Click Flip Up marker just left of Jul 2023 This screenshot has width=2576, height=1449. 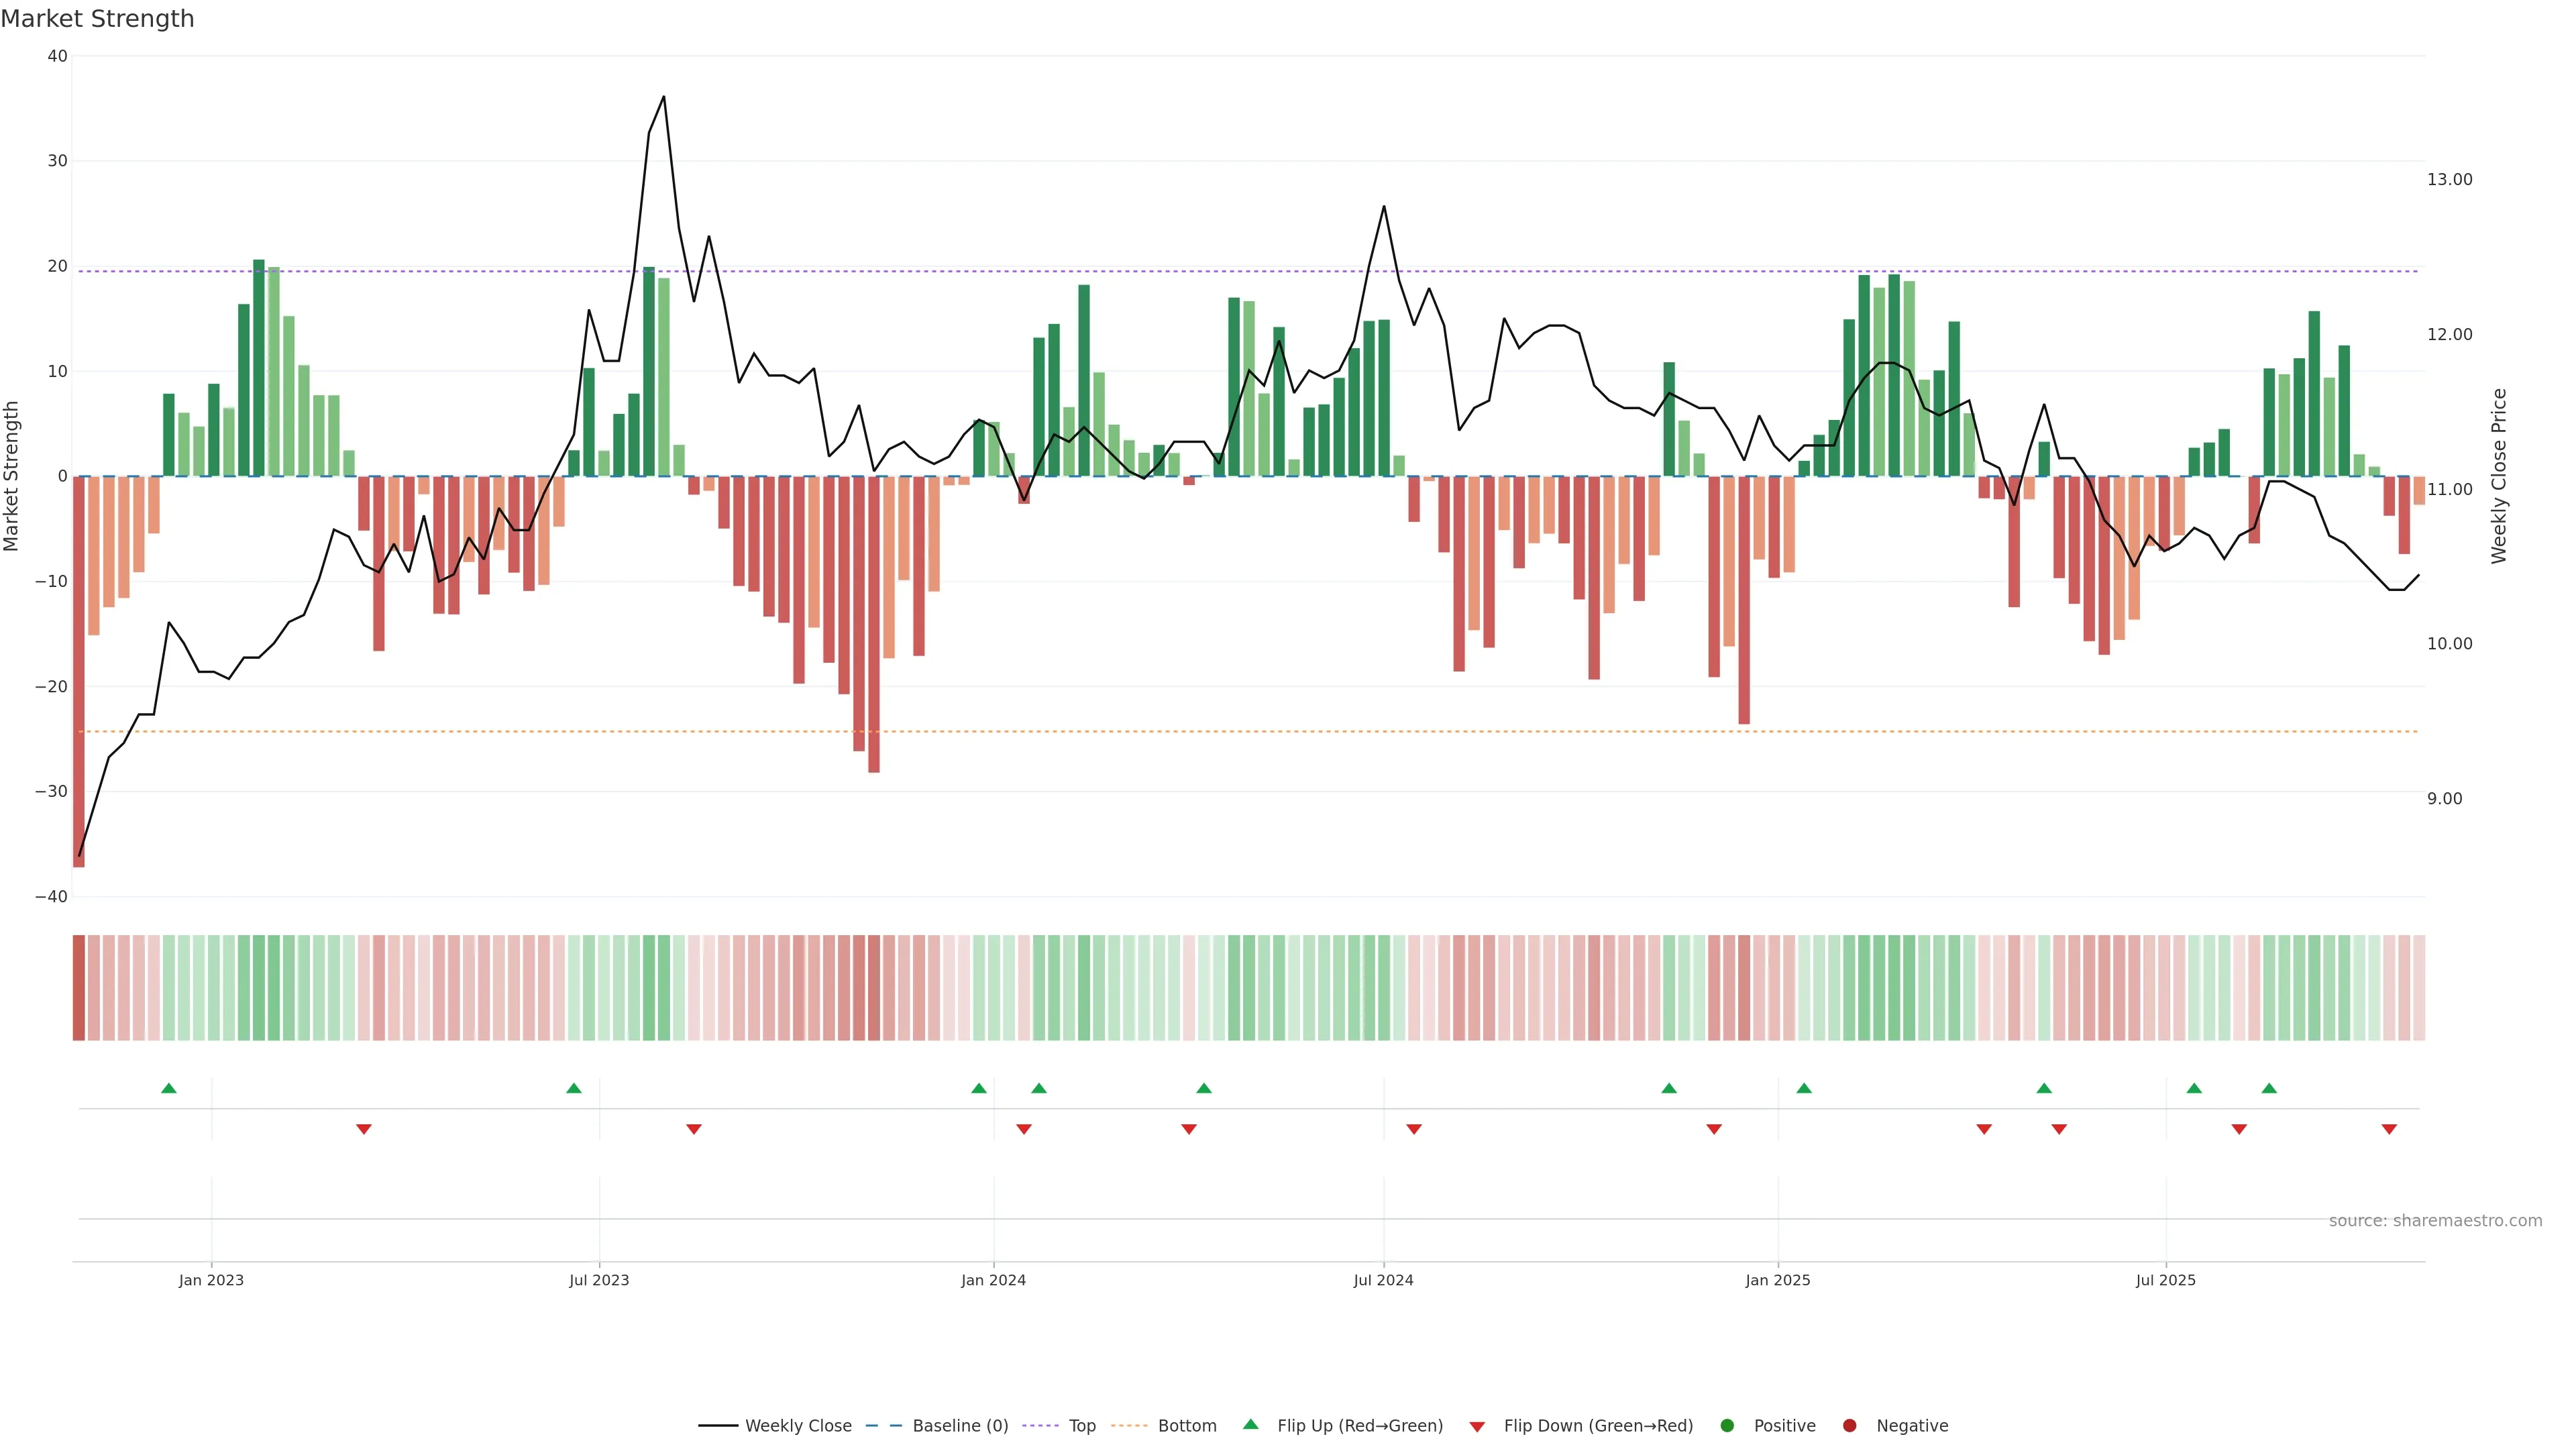click(574, 1088)
